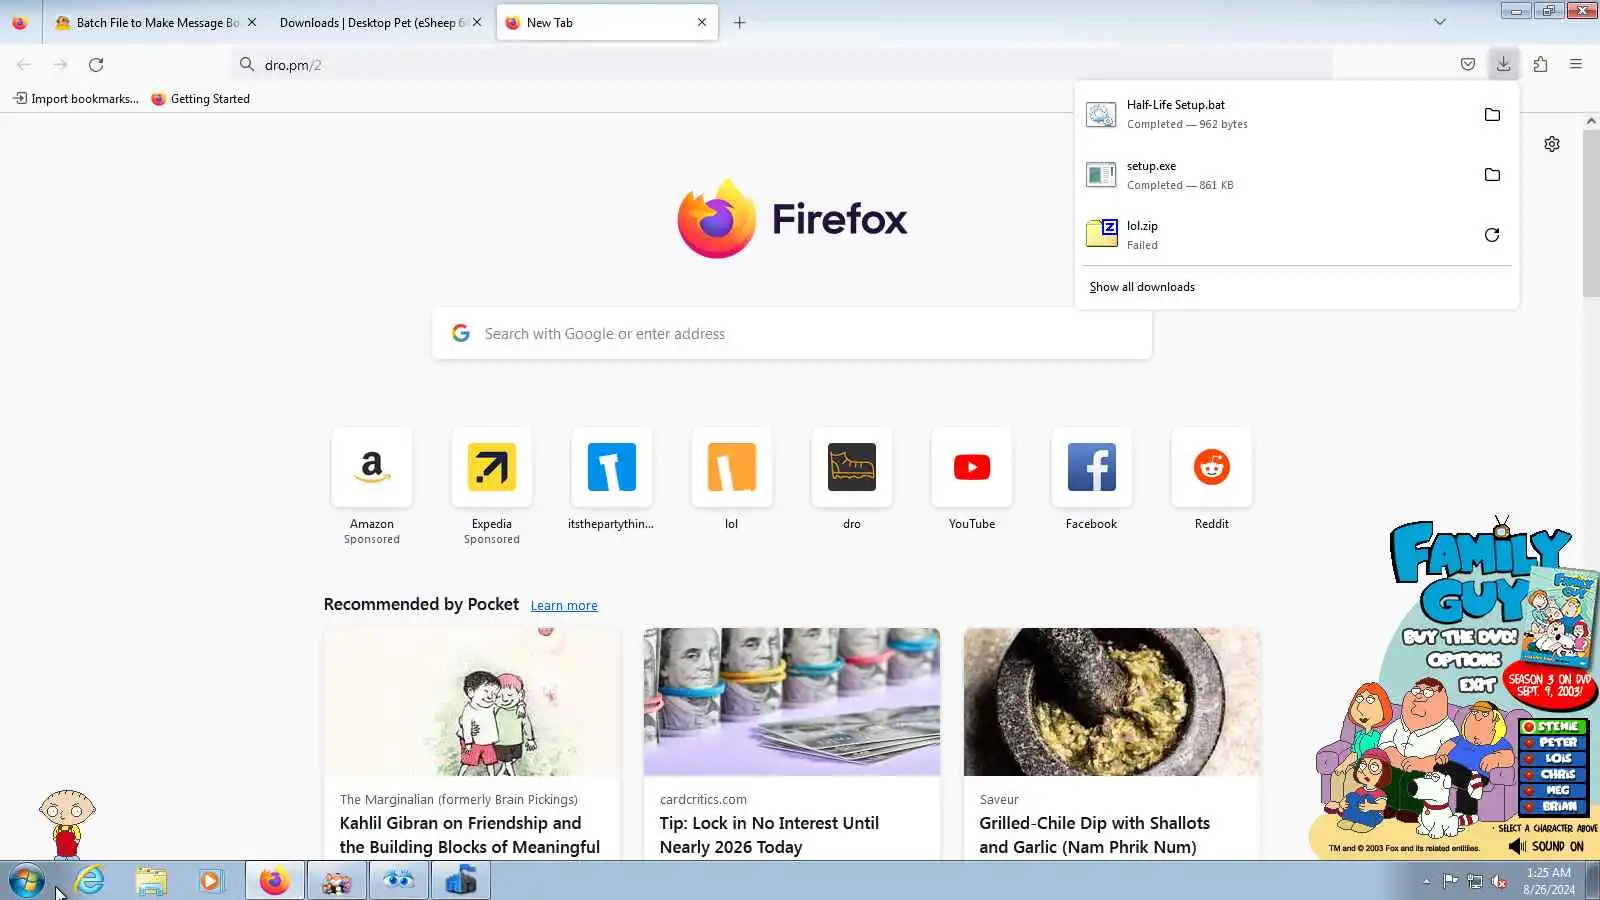
Task: Open the Firefox application menu
Action: (1576, 64)
